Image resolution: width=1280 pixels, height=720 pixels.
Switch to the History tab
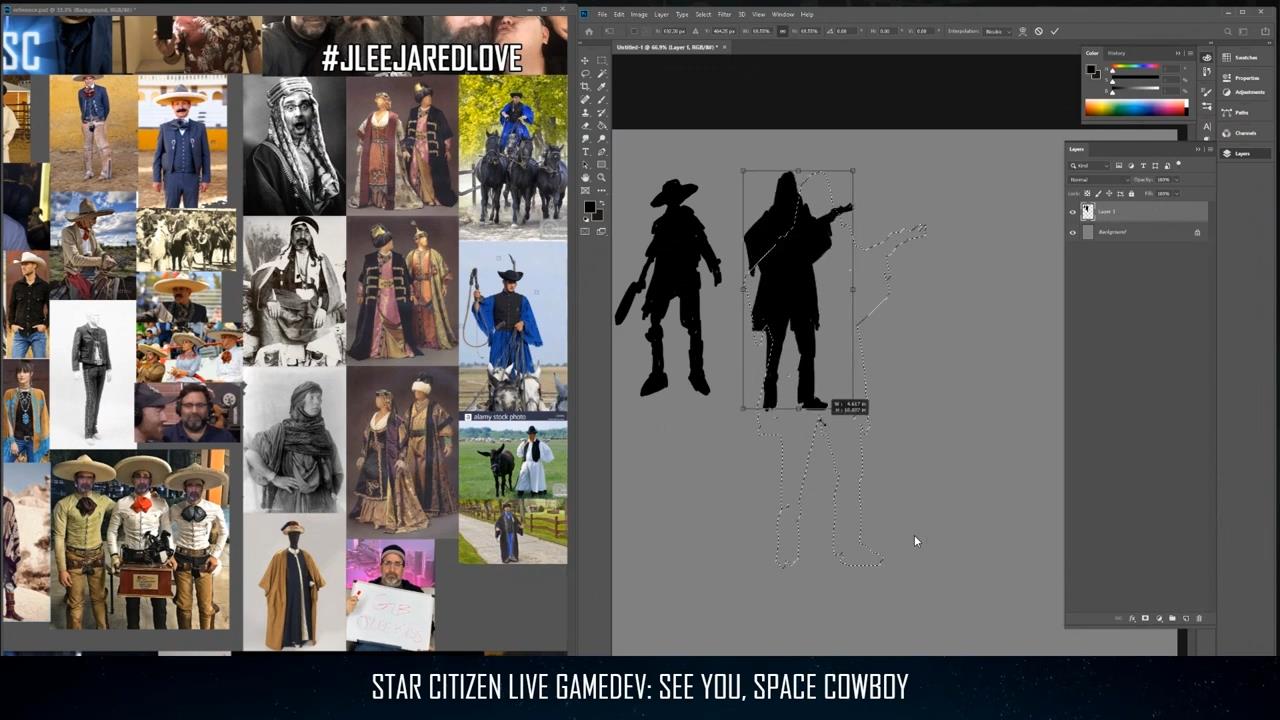click(1116, 53)
